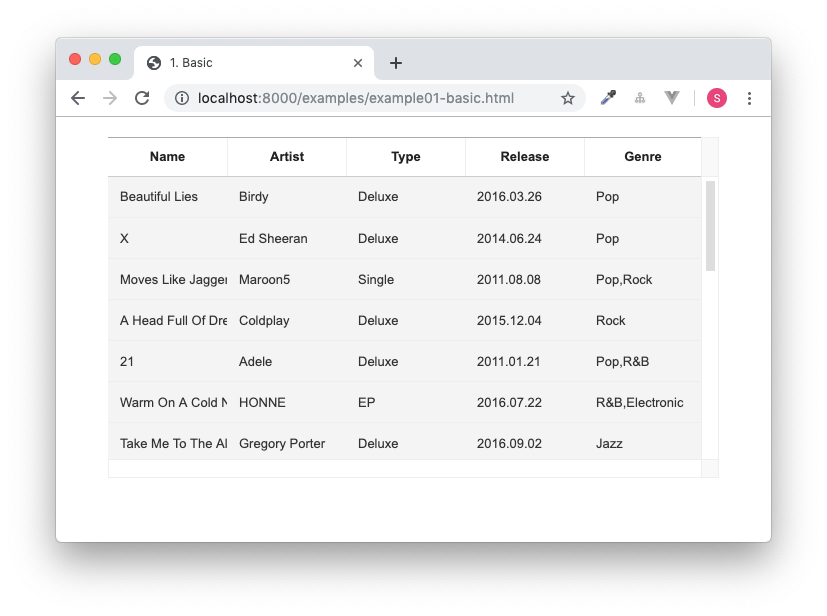827x616 pixels.
Task: Click the Genre column header
Action: click(642, 157)
